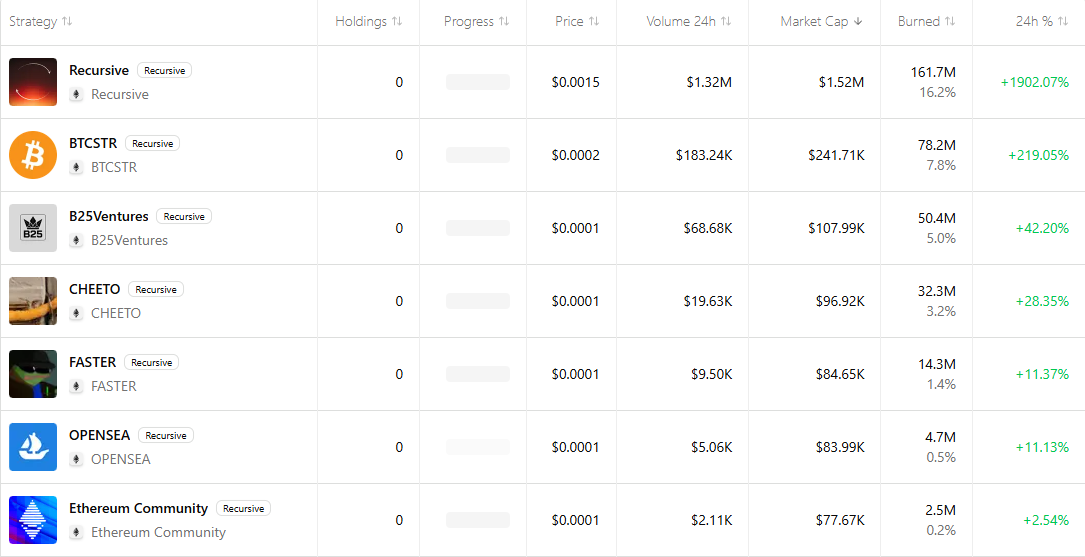Click Ethereum chain icon beside BTCSTR ticker
The height and width of the screenshot is (557, 1085).
coord(76,168)
